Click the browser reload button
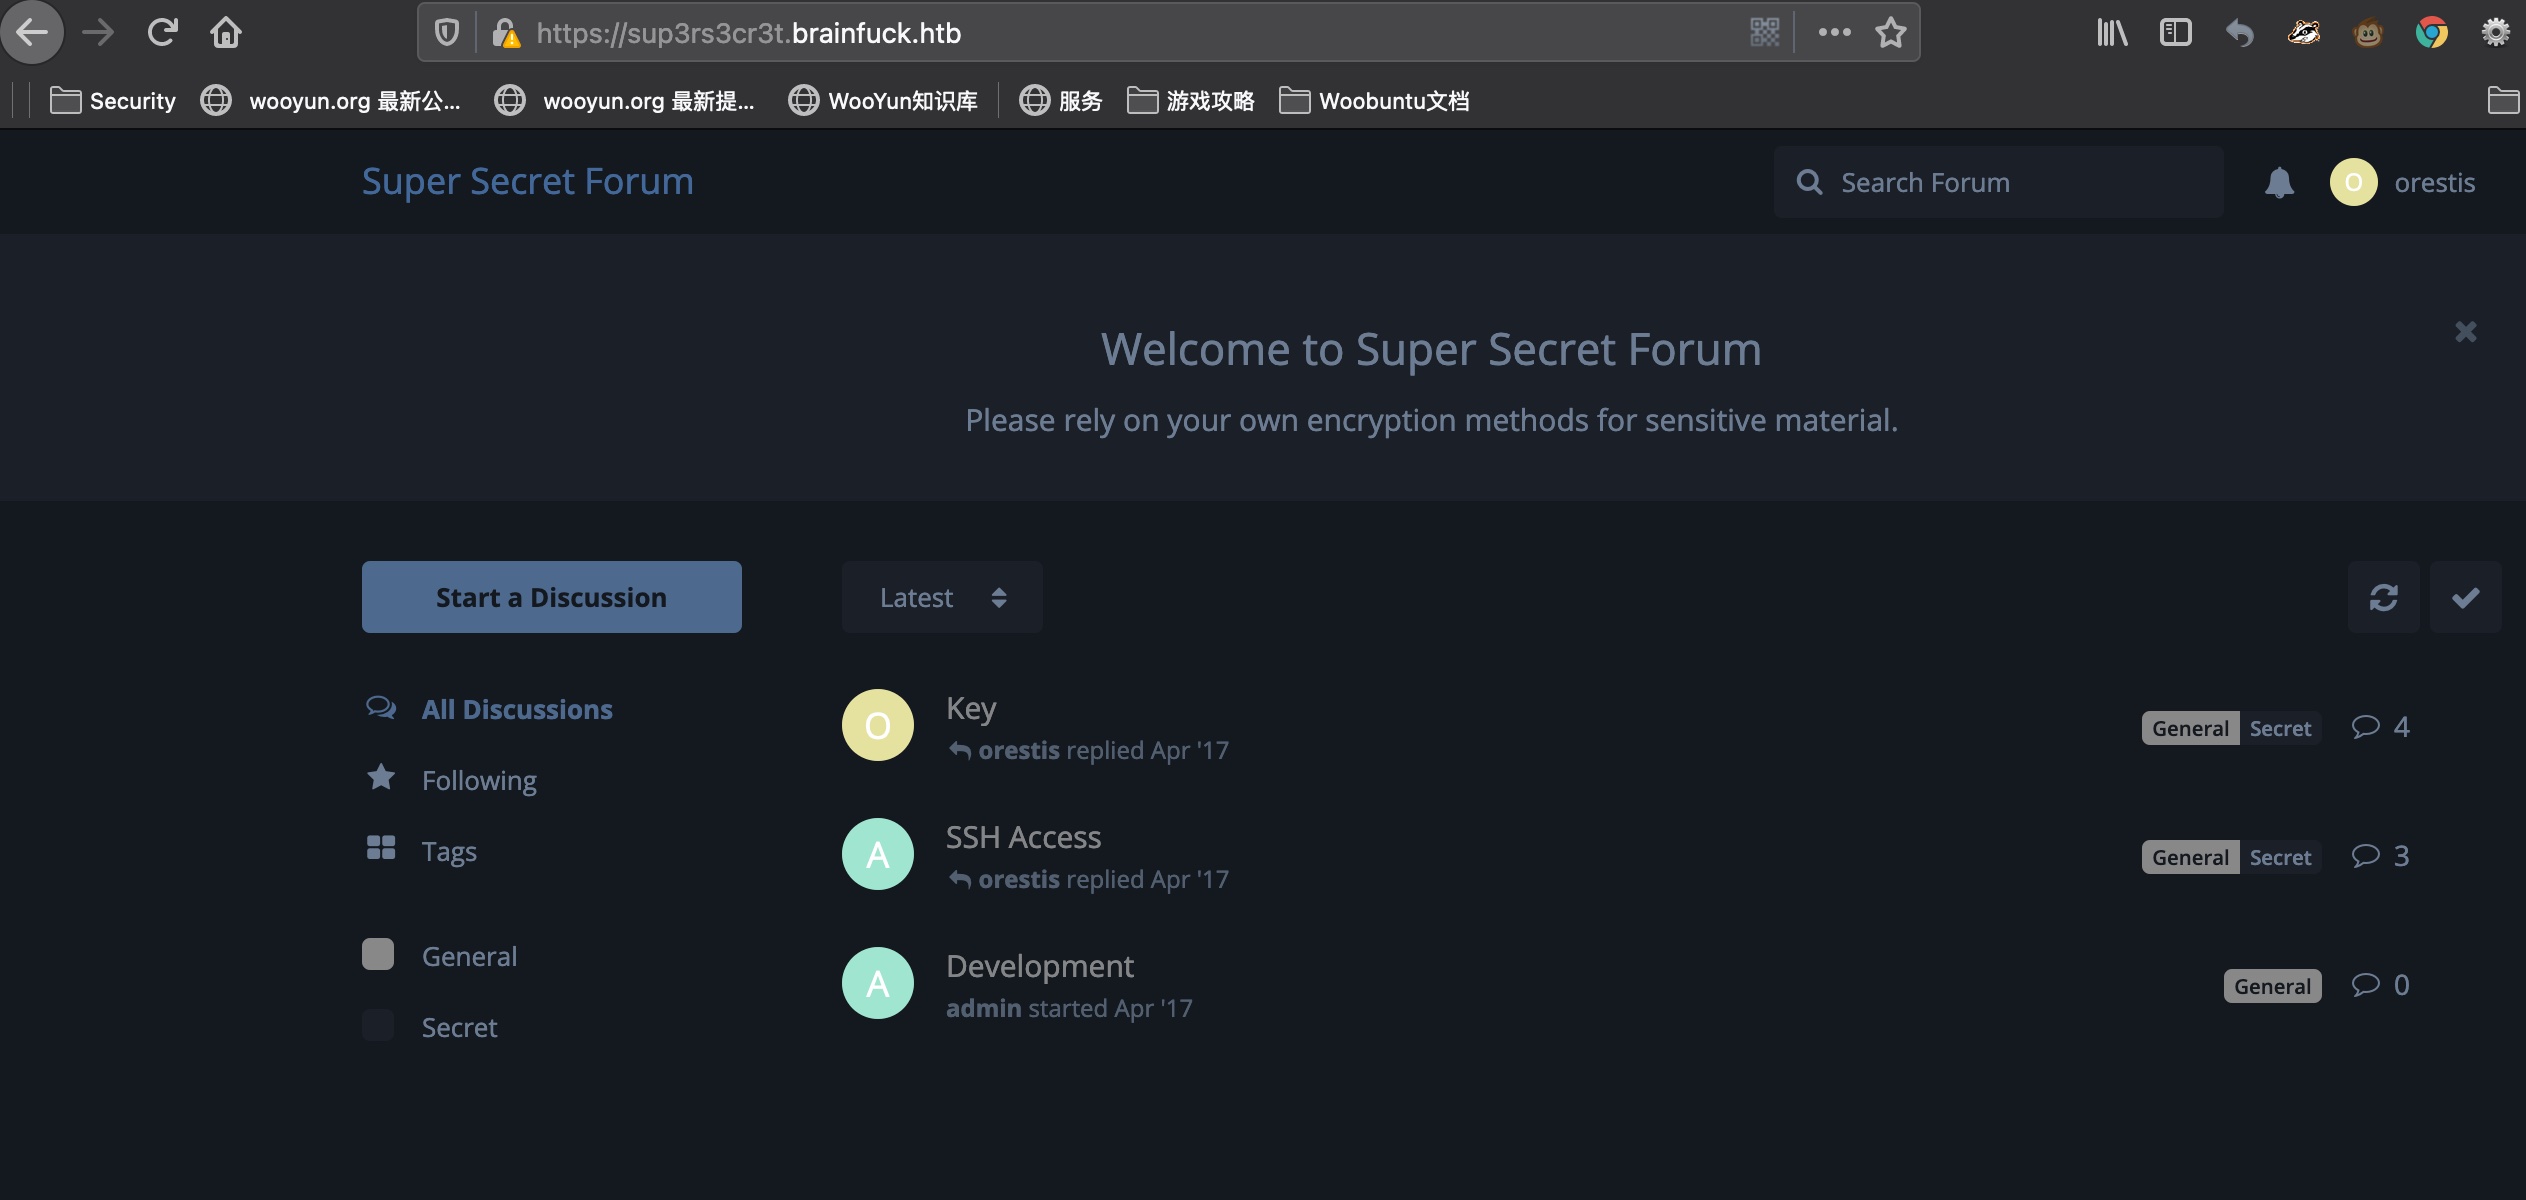The height and width of the screenshot is (1200, 2526). (x=162, y=33)
